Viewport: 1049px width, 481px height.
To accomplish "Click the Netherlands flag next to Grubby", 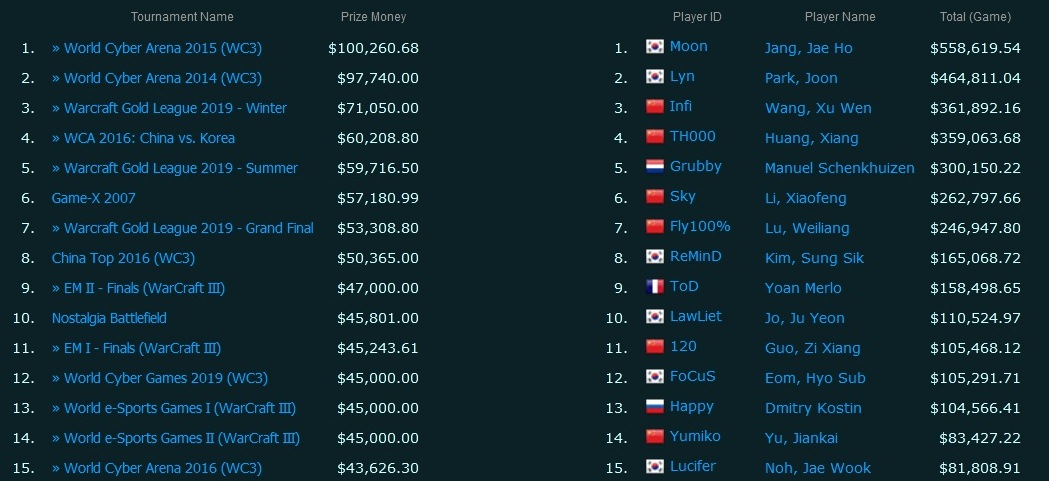I will 654,166.
